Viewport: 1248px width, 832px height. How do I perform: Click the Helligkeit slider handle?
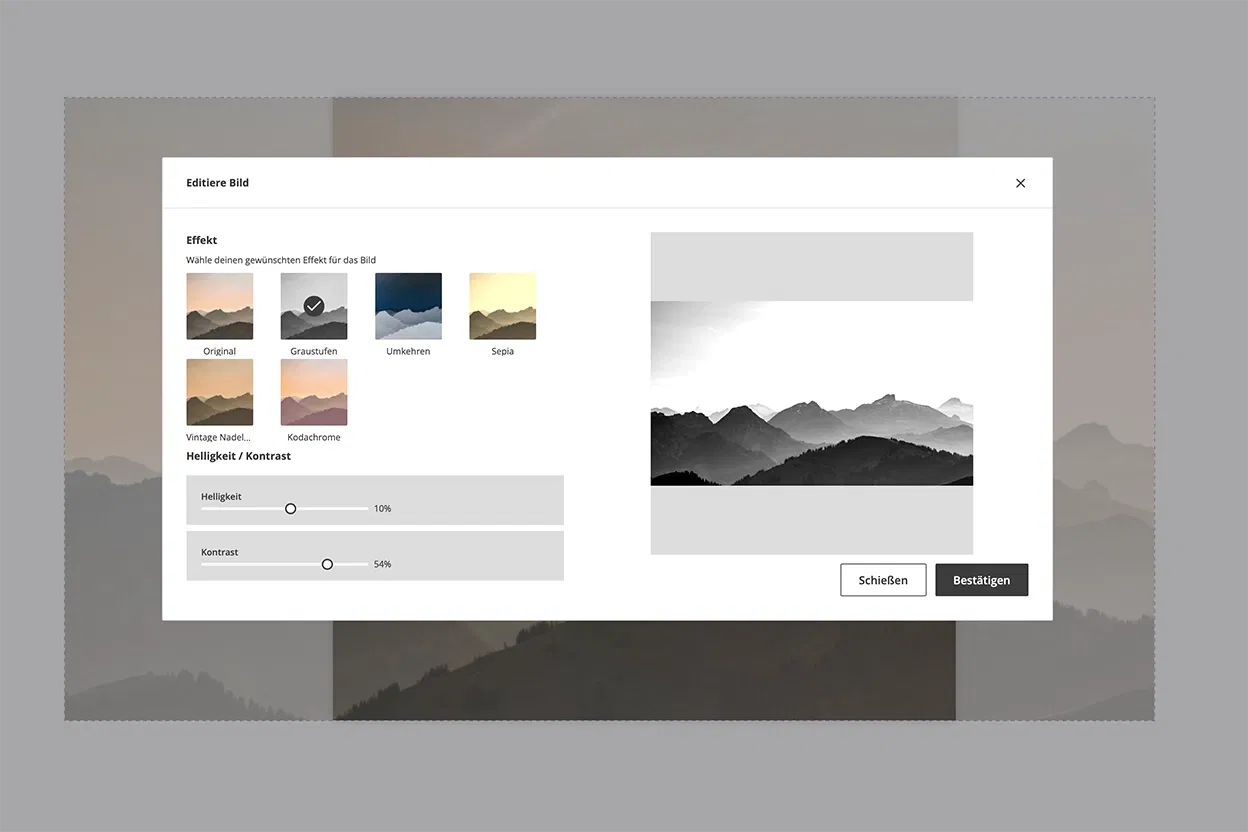(290, 508)
